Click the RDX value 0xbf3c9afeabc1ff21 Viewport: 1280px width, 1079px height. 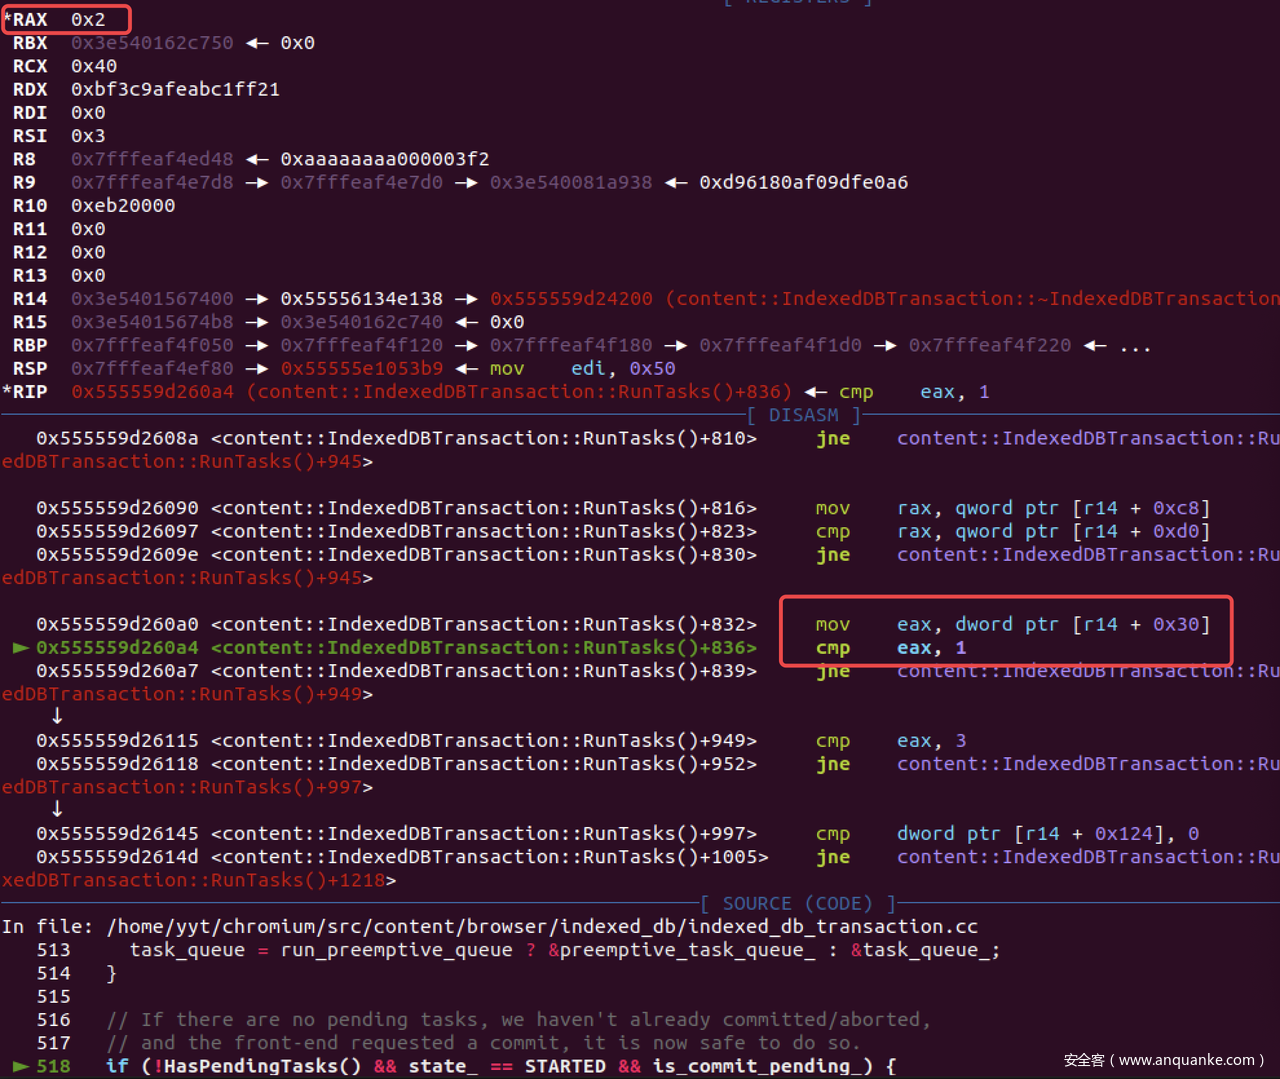pos(175,89)
